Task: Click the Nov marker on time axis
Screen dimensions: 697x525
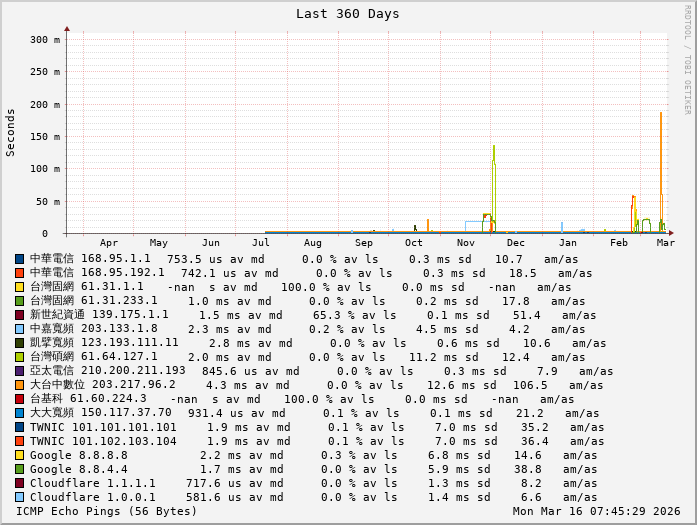Action: pyautogui.click(x=466, y=243)
